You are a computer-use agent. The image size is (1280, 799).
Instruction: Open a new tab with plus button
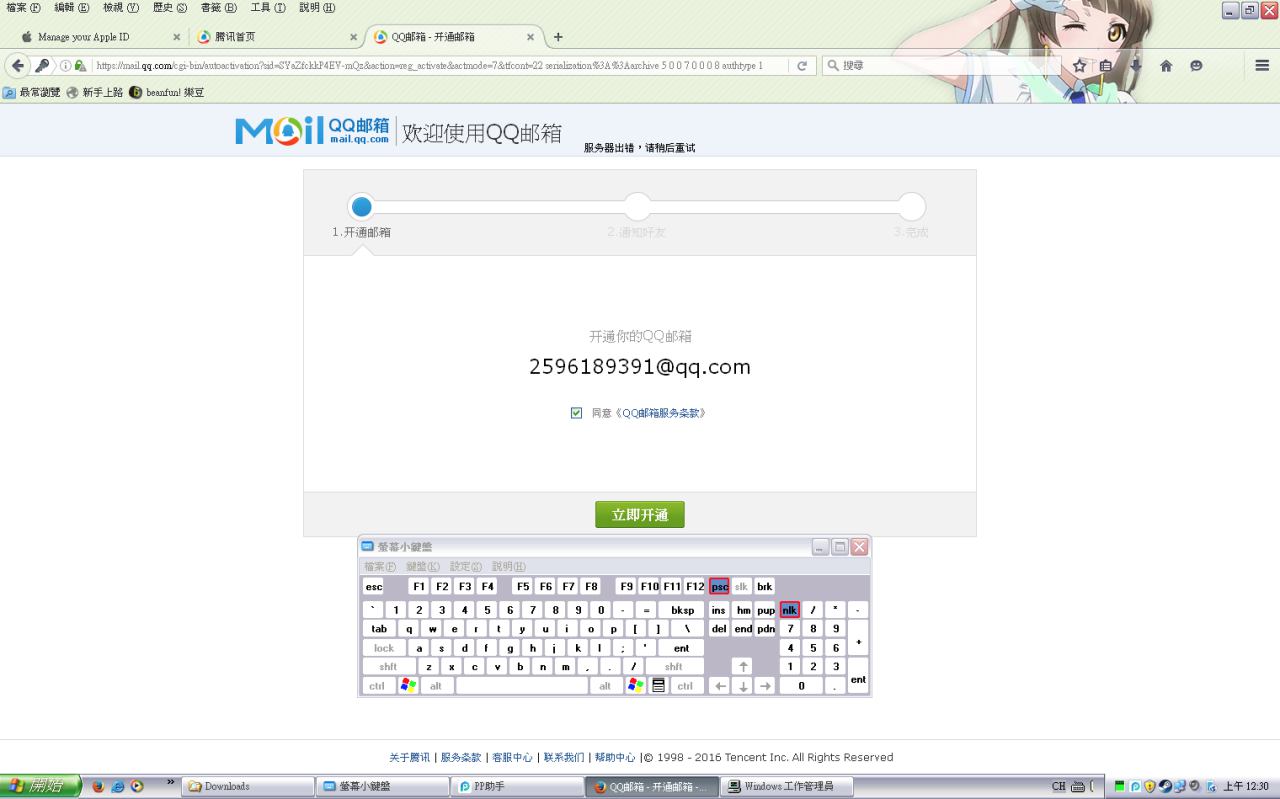(558, 37)
